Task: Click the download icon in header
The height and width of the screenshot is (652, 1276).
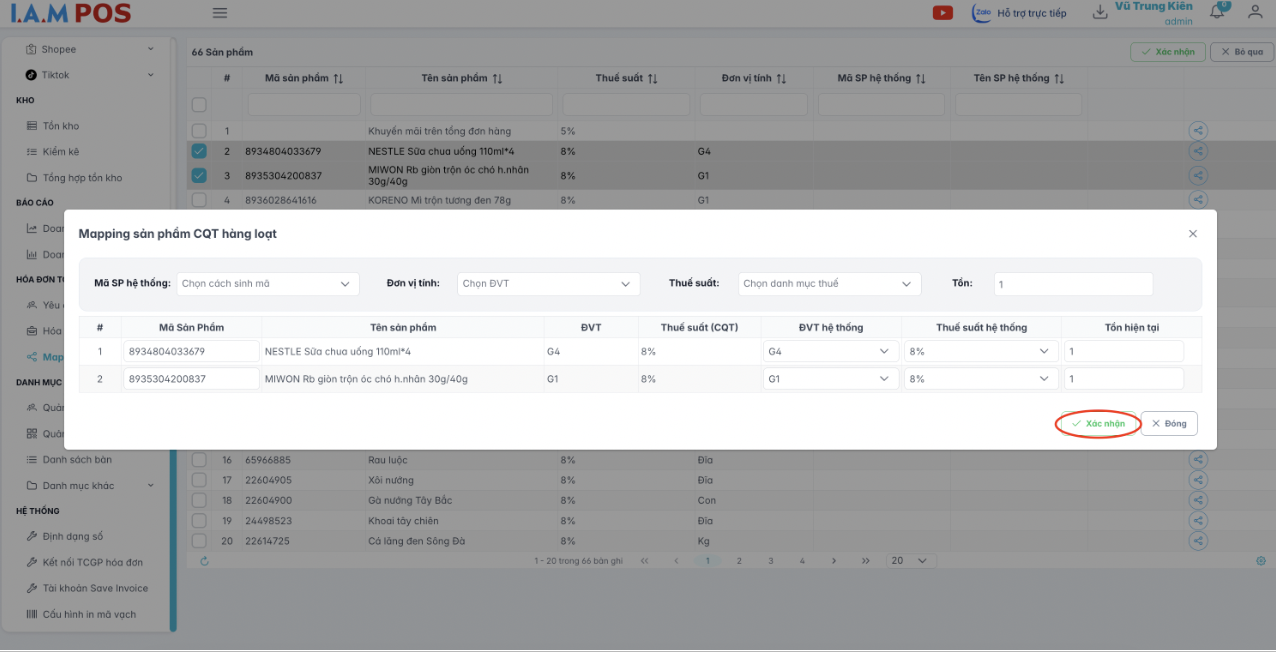Action: click(x=1100, y=13)
